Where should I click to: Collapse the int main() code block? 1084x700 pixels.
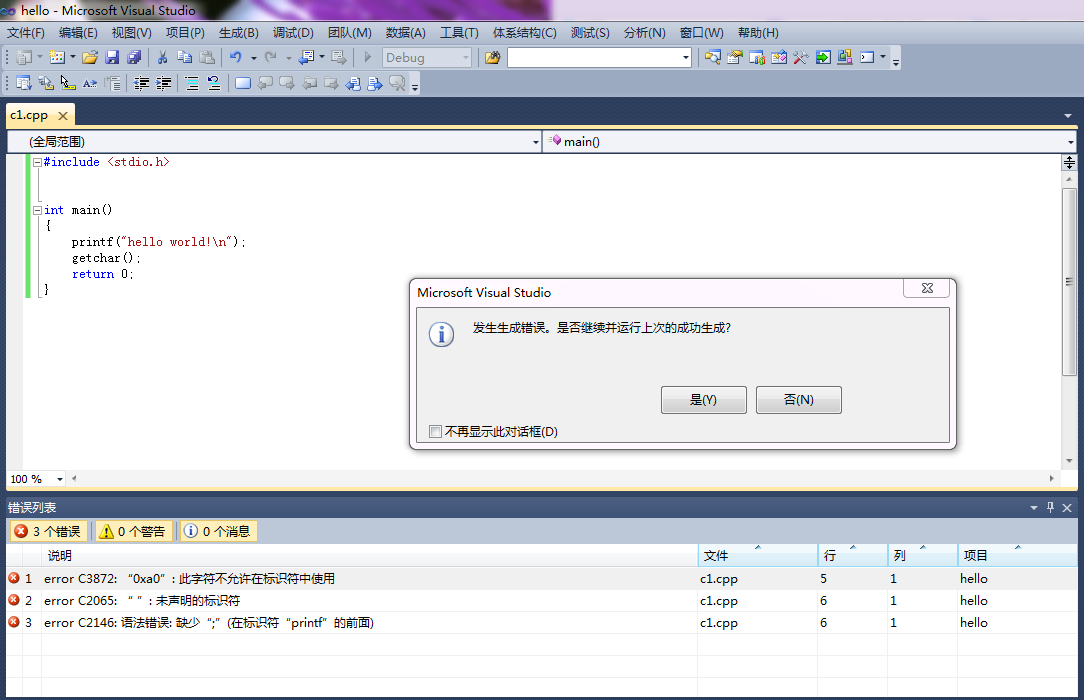tap(37, 210)
